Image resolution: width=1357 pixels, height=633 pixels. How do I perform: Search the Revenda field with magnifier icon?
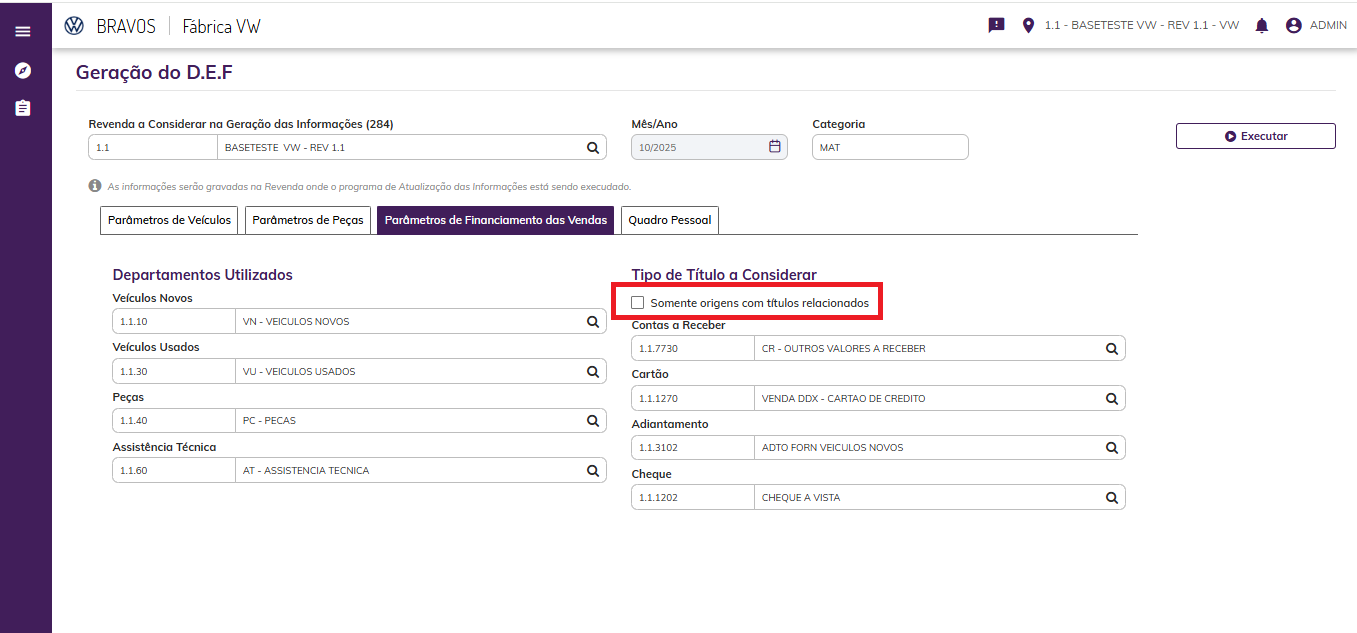click(x=593, y=148)
